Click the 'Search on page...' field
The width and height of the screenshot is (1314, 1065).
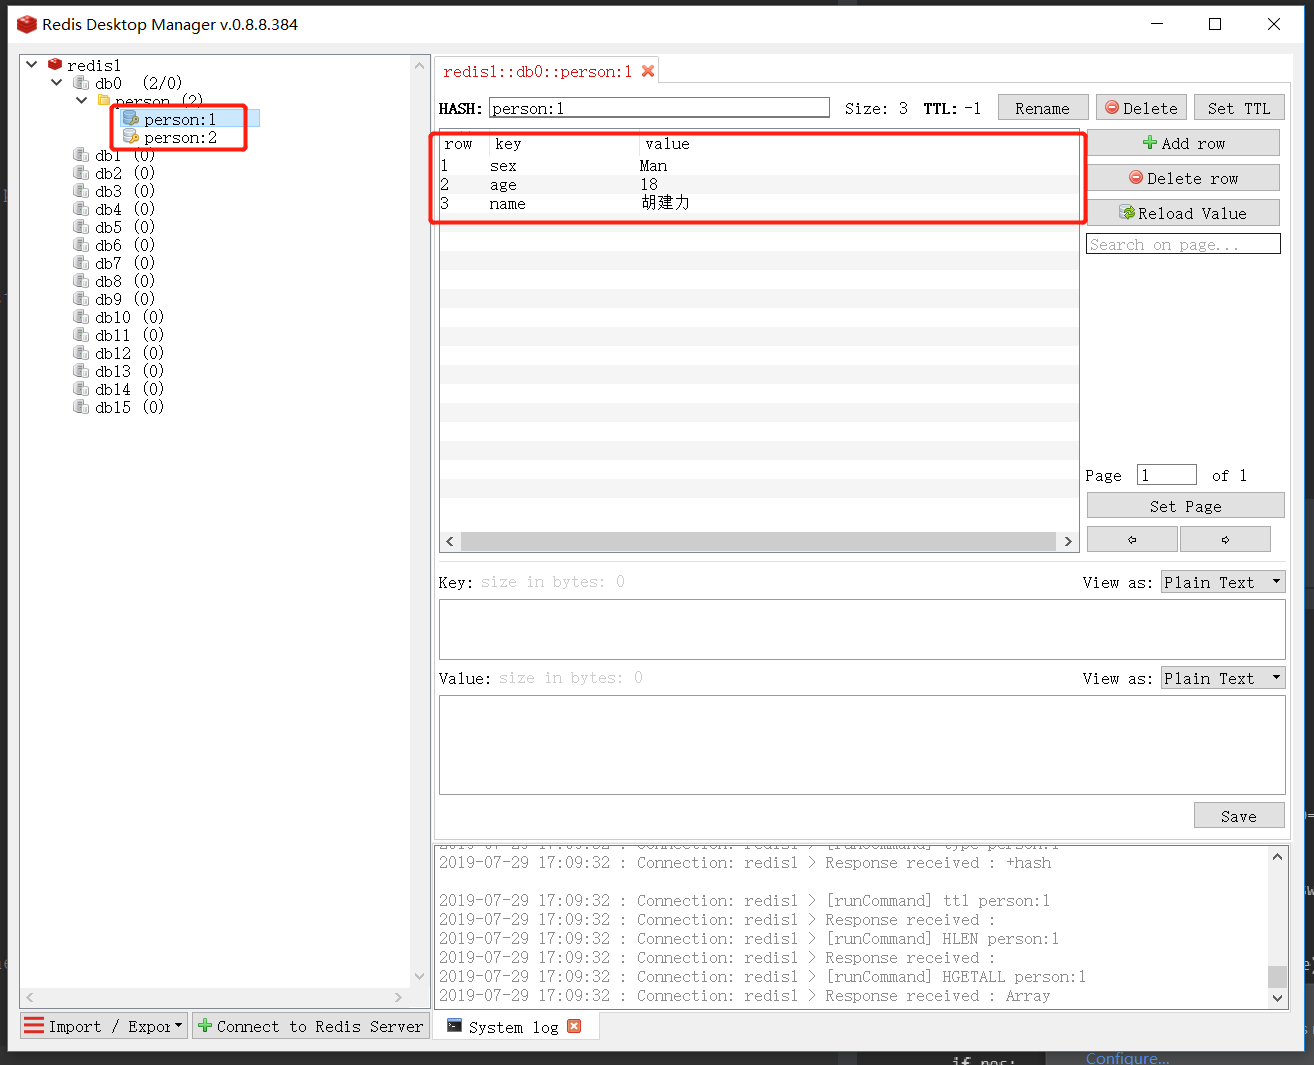(1183, 244)
